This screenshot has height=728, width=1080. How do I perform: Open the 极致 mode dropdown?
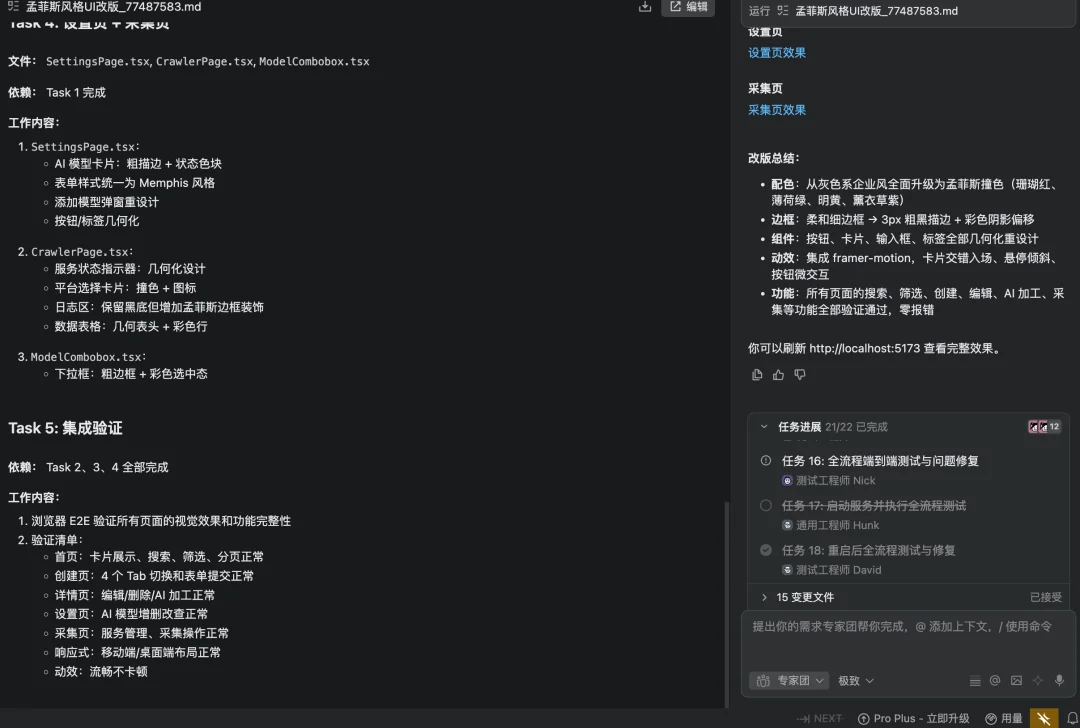[855, 680]
